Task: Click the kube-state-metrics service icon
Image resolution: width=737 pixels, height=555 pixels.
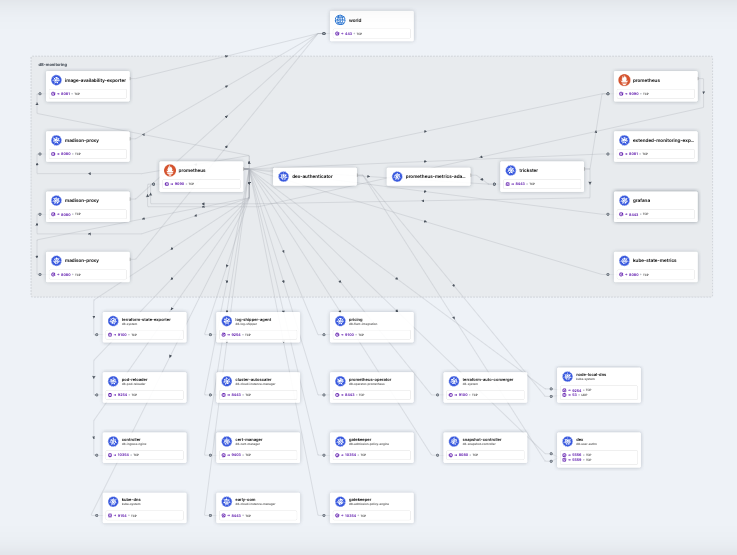Action: pos(624,260)
